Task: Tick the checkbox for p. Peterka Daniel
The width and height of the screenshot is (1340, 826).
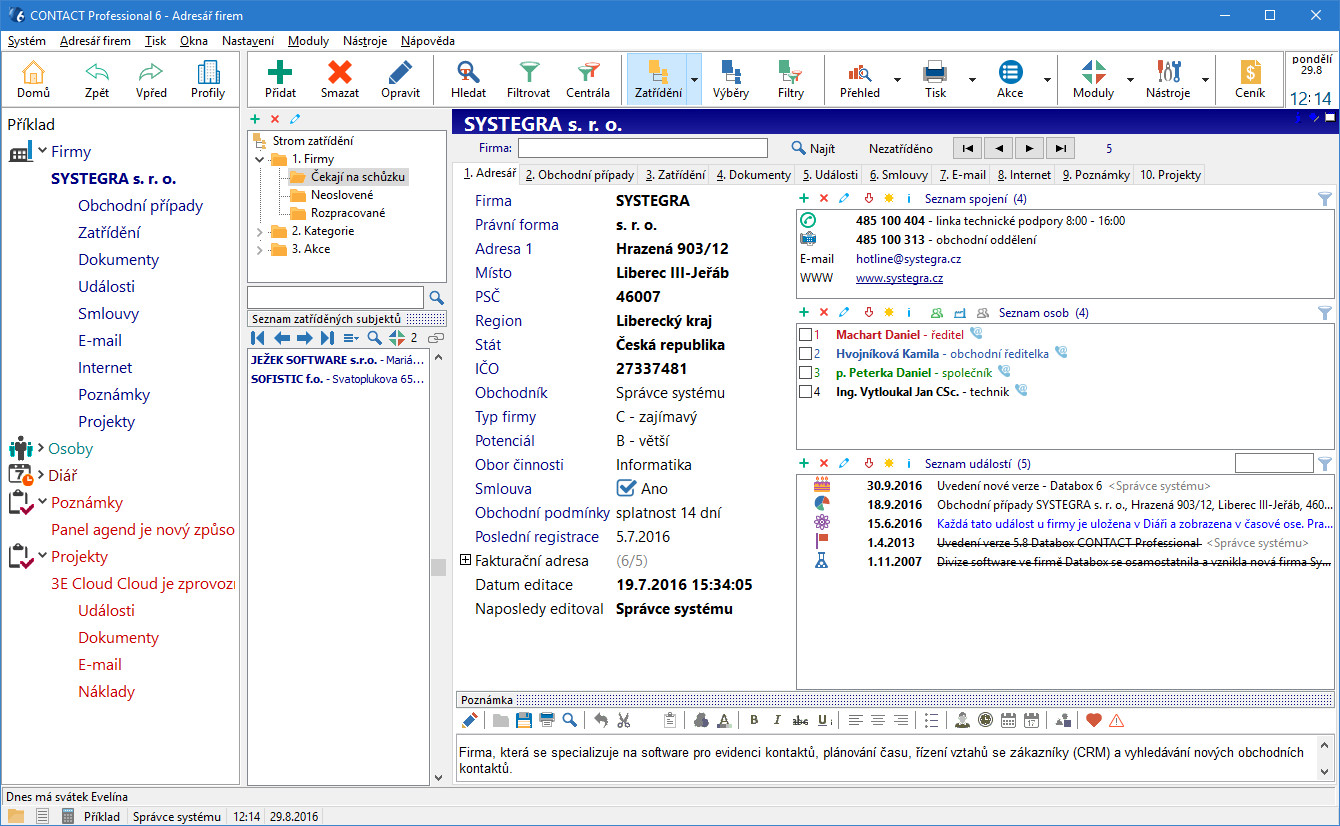Action: coord(805,372)
